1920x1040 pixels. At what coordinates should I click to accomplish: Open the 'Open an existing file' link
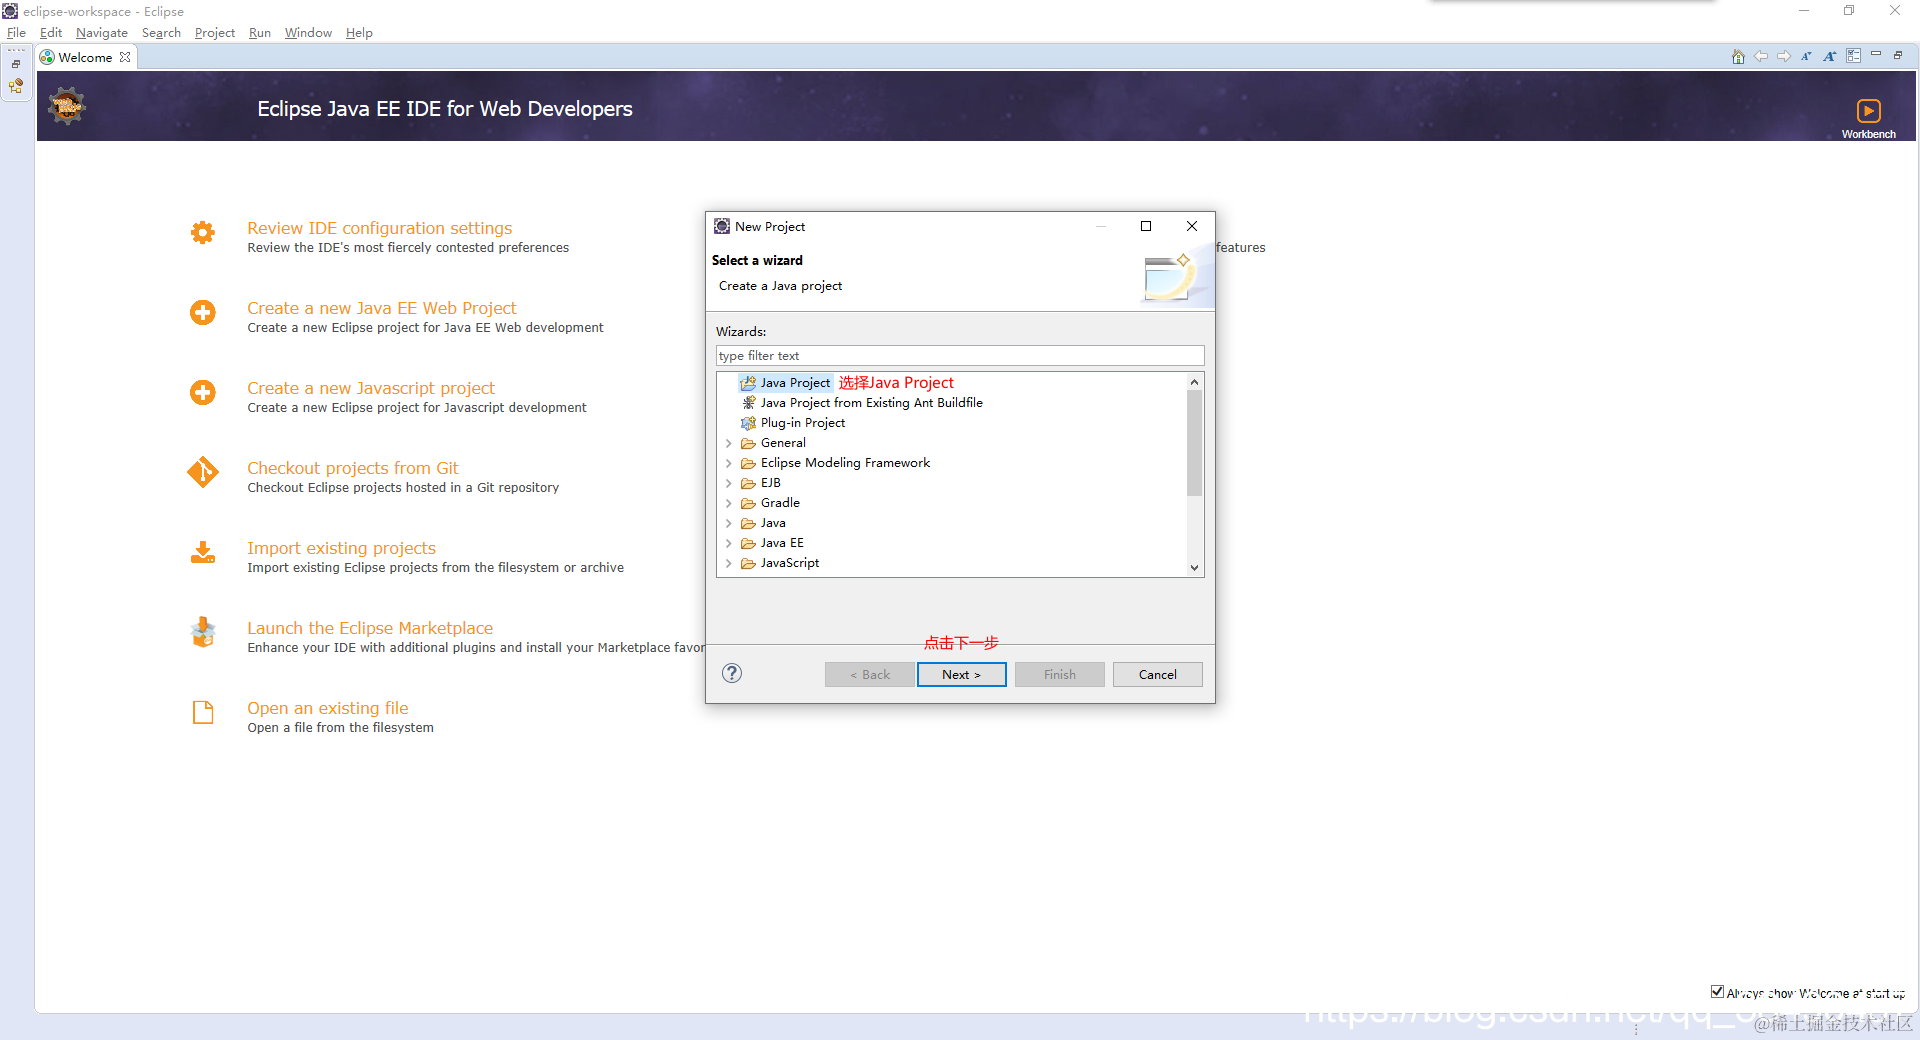328,708
